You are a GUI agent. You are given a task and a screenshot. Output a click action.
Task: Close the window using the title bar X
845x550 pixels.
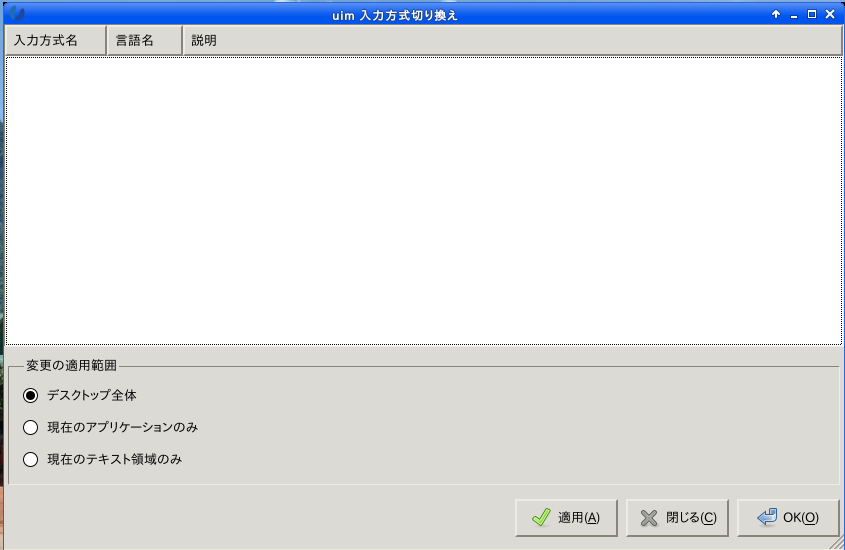point(830,15)
